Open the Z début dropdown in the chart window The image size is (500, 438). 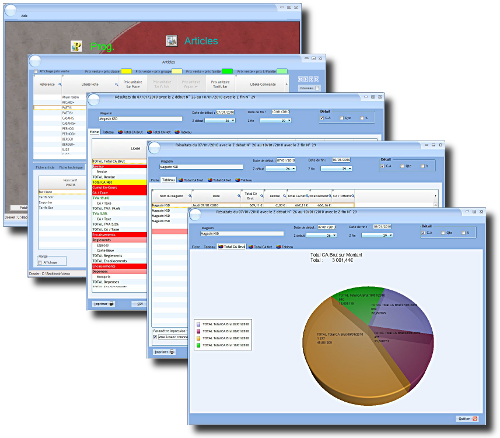click(x=321, y=235)
